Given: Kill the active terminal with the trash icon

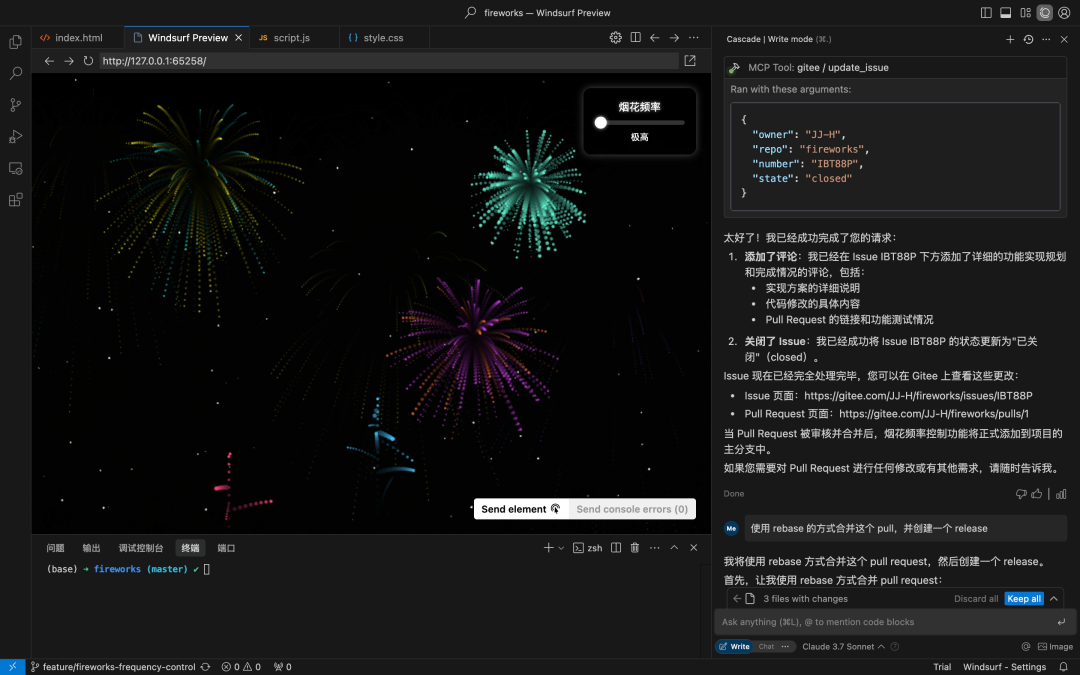Looking at the screenshot, I should 636,547.
